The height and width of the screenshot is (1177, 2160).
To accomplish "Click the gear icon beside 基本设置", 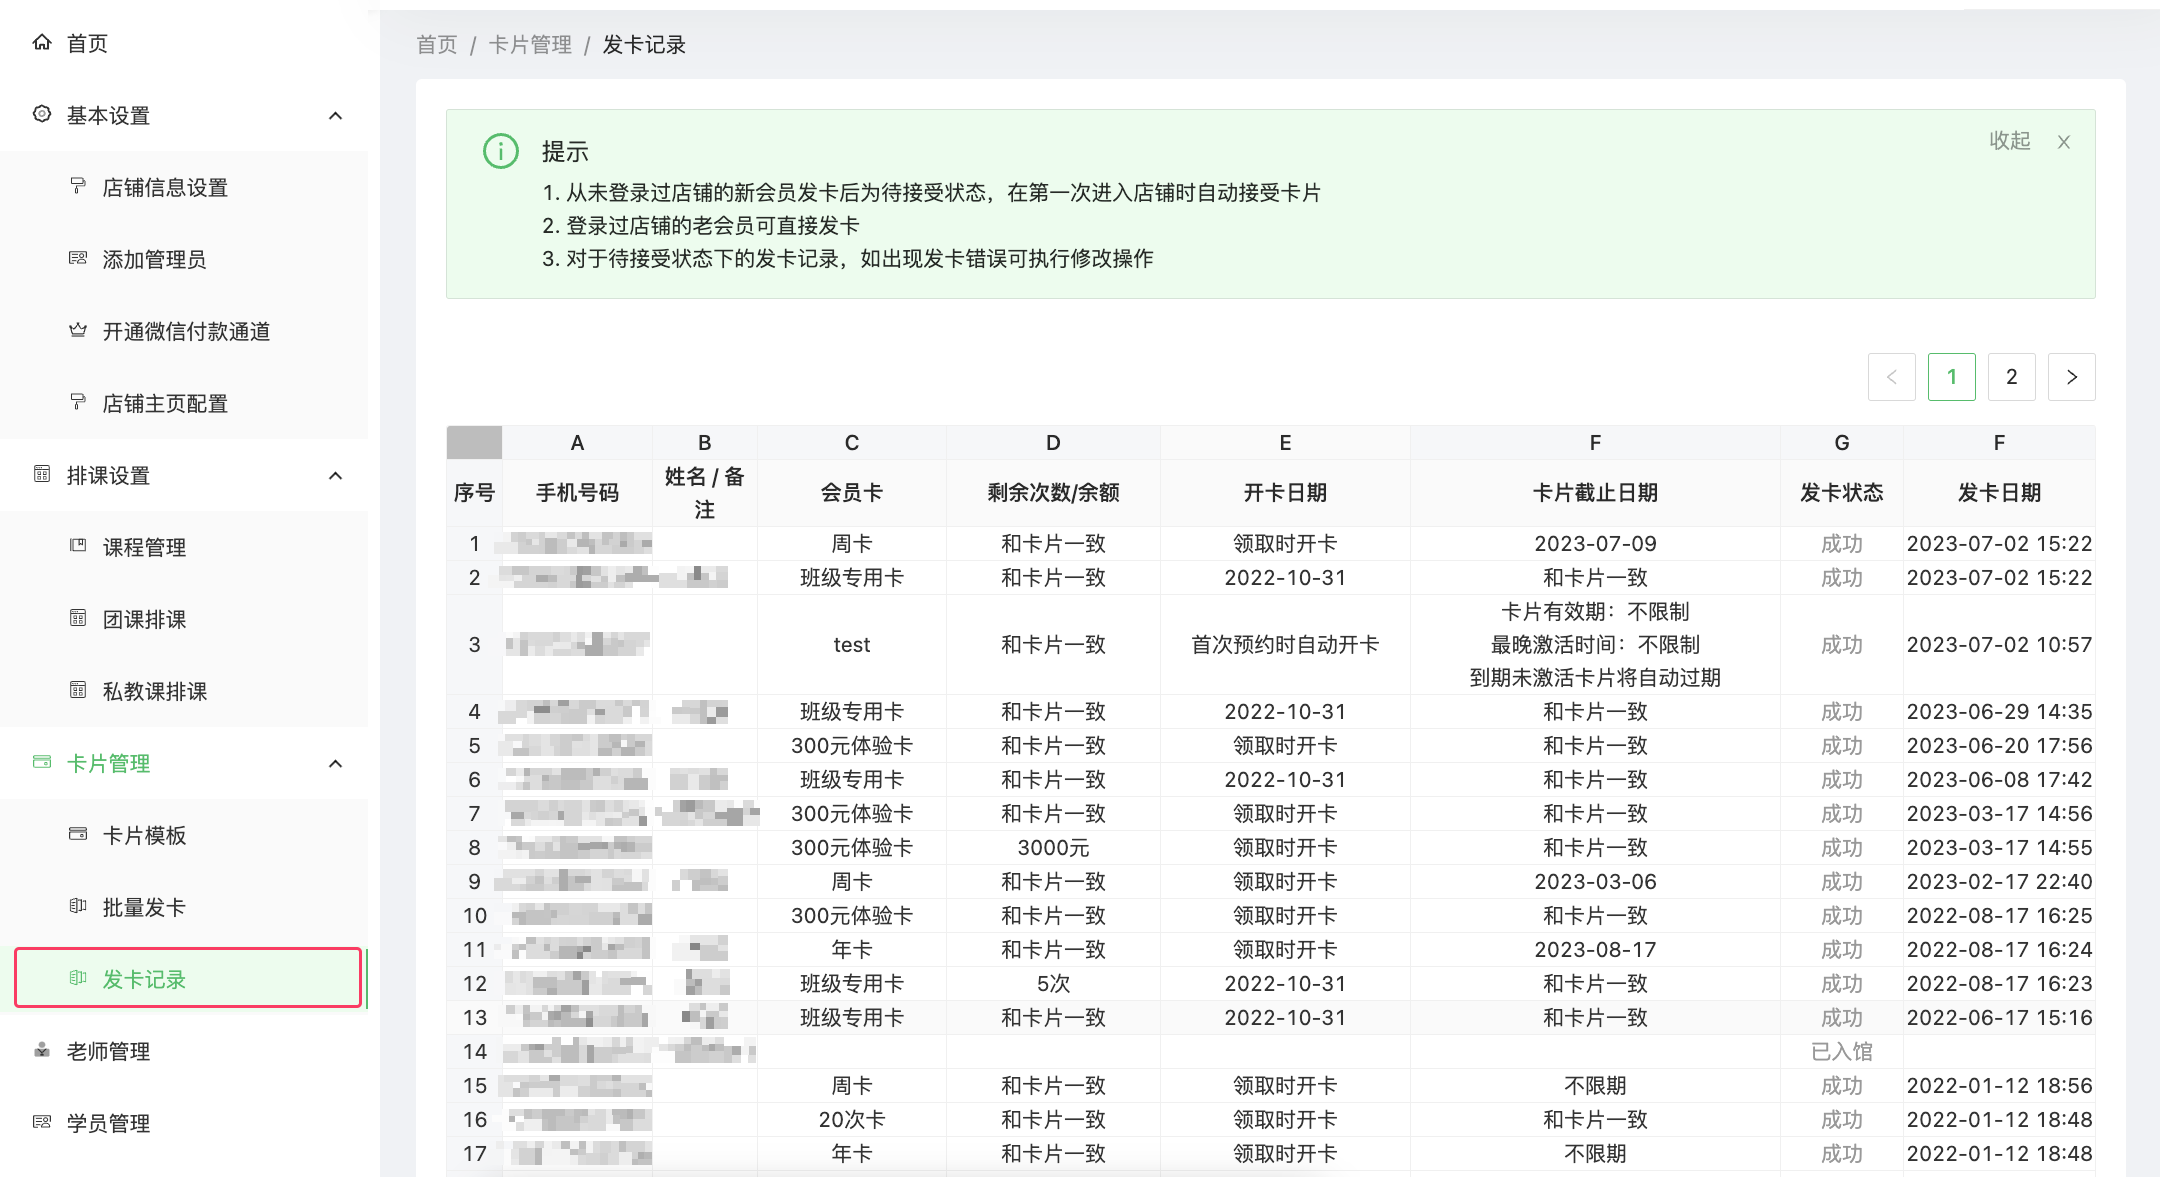I will [x=42, y=114].
